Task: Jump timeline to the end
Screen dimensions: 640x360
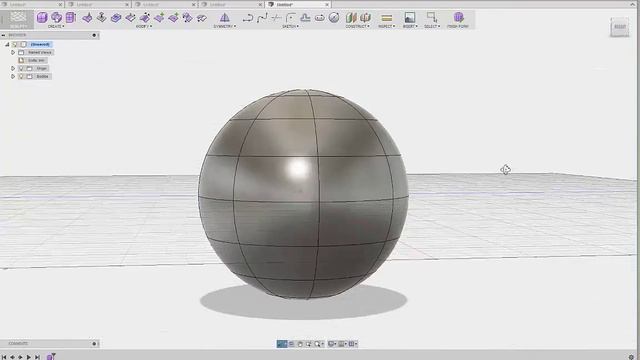Action: coord(37,357)
